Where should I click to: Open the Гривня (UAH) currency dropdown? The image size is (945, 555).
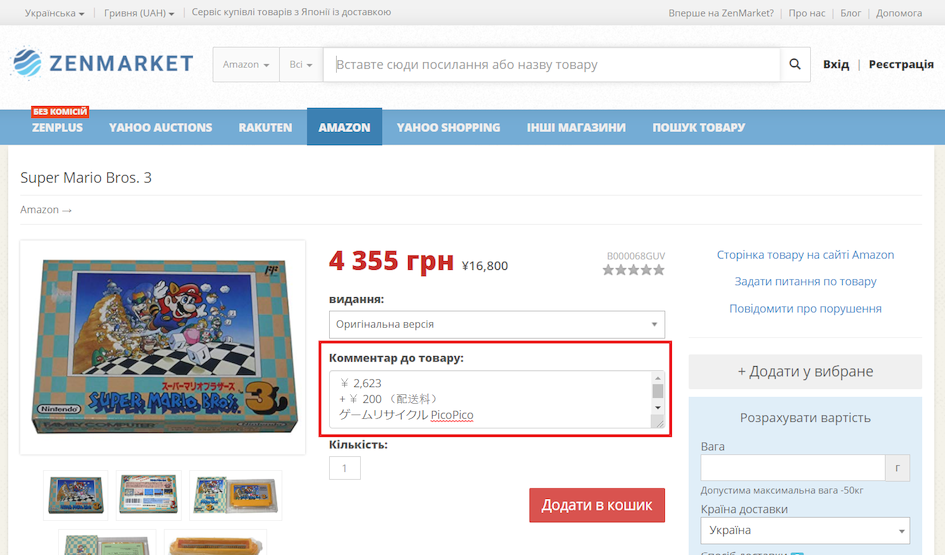pyautogui.click(x=139, y=13)
